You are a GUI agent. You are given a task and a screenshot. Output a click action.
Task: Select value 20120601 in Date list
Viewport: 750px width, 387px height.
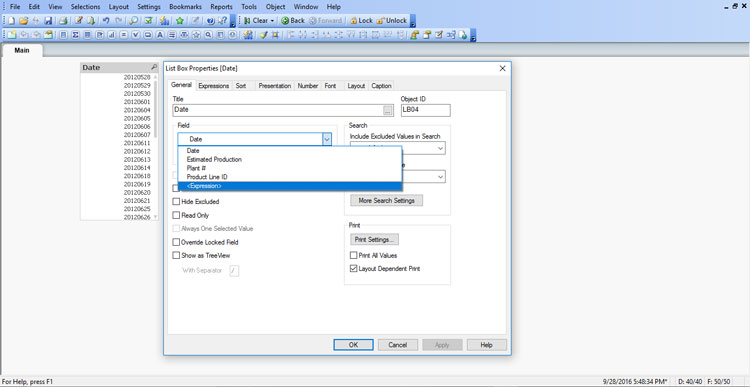point(137,102)
